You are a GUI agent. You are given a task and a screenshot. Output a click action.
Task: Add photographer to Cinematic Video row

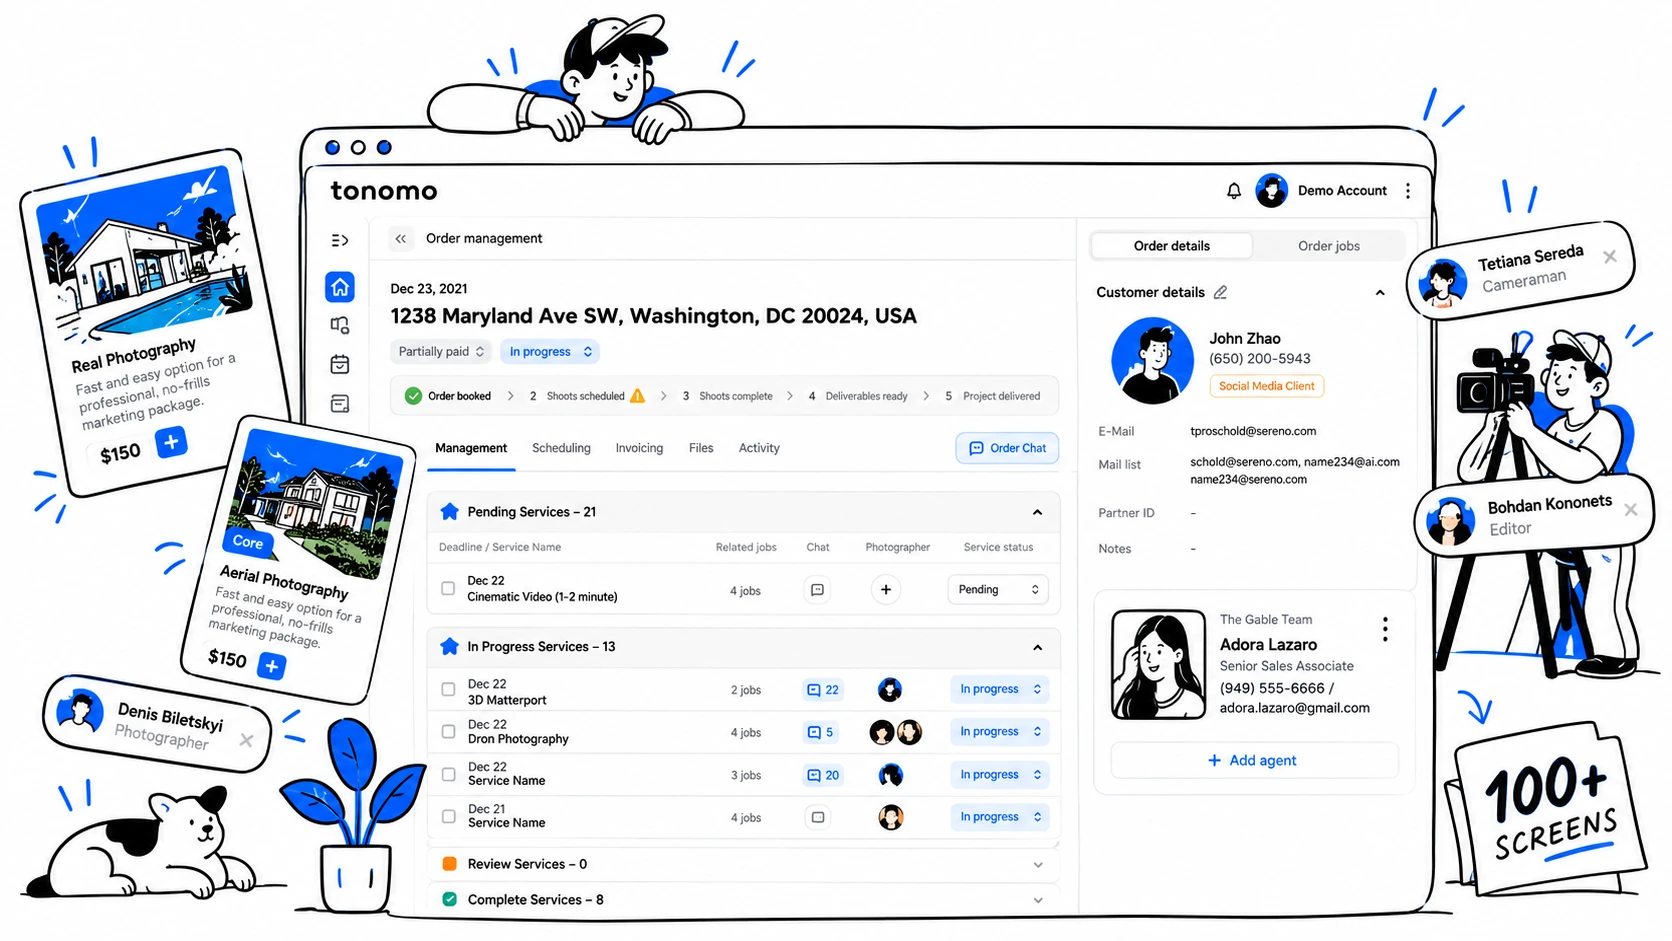point(885,590)
